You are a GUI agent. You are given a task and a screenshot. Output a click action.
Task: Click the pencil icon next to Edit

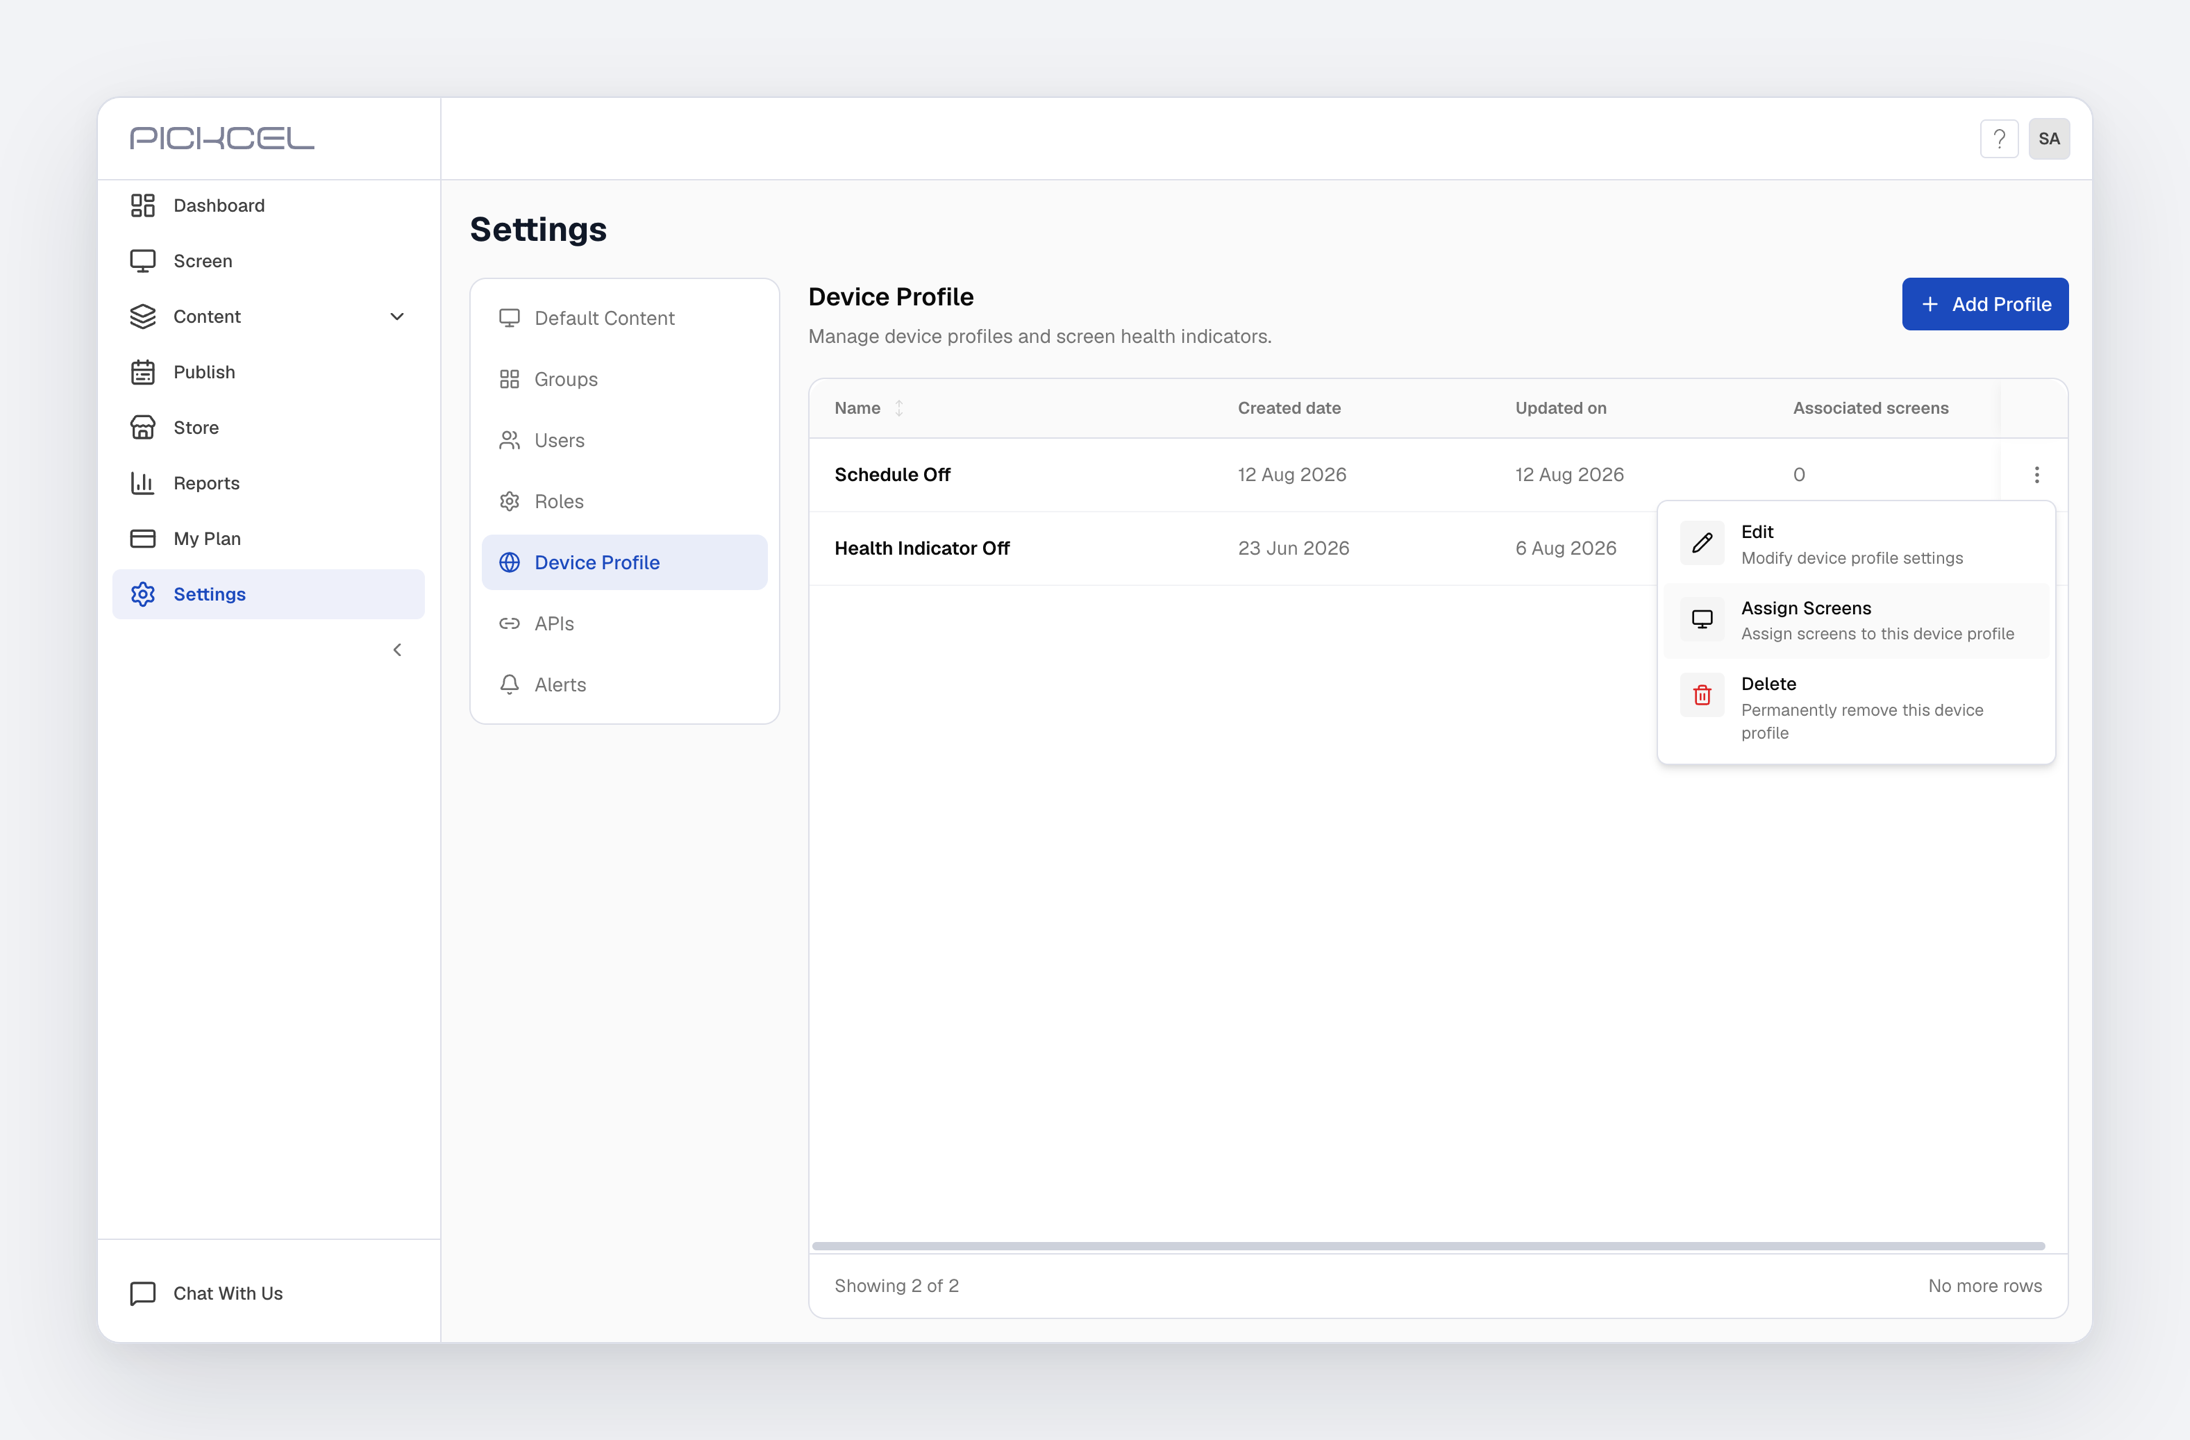[1702, 543]
